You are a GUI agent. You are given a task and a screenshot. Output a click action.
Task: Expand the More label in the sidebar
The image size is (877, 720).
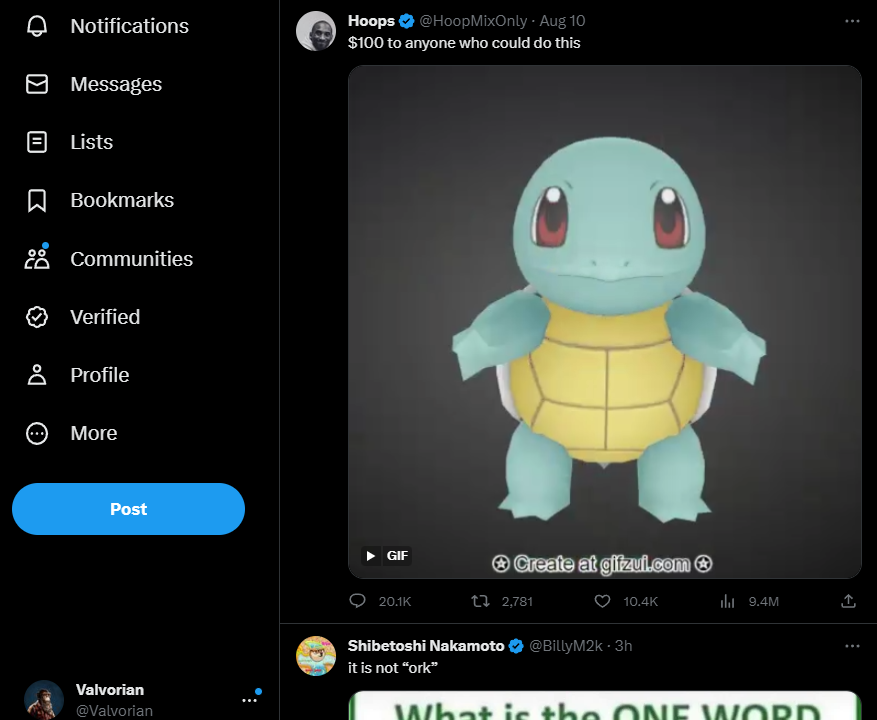pyautogui.click(x=93, y=433)
